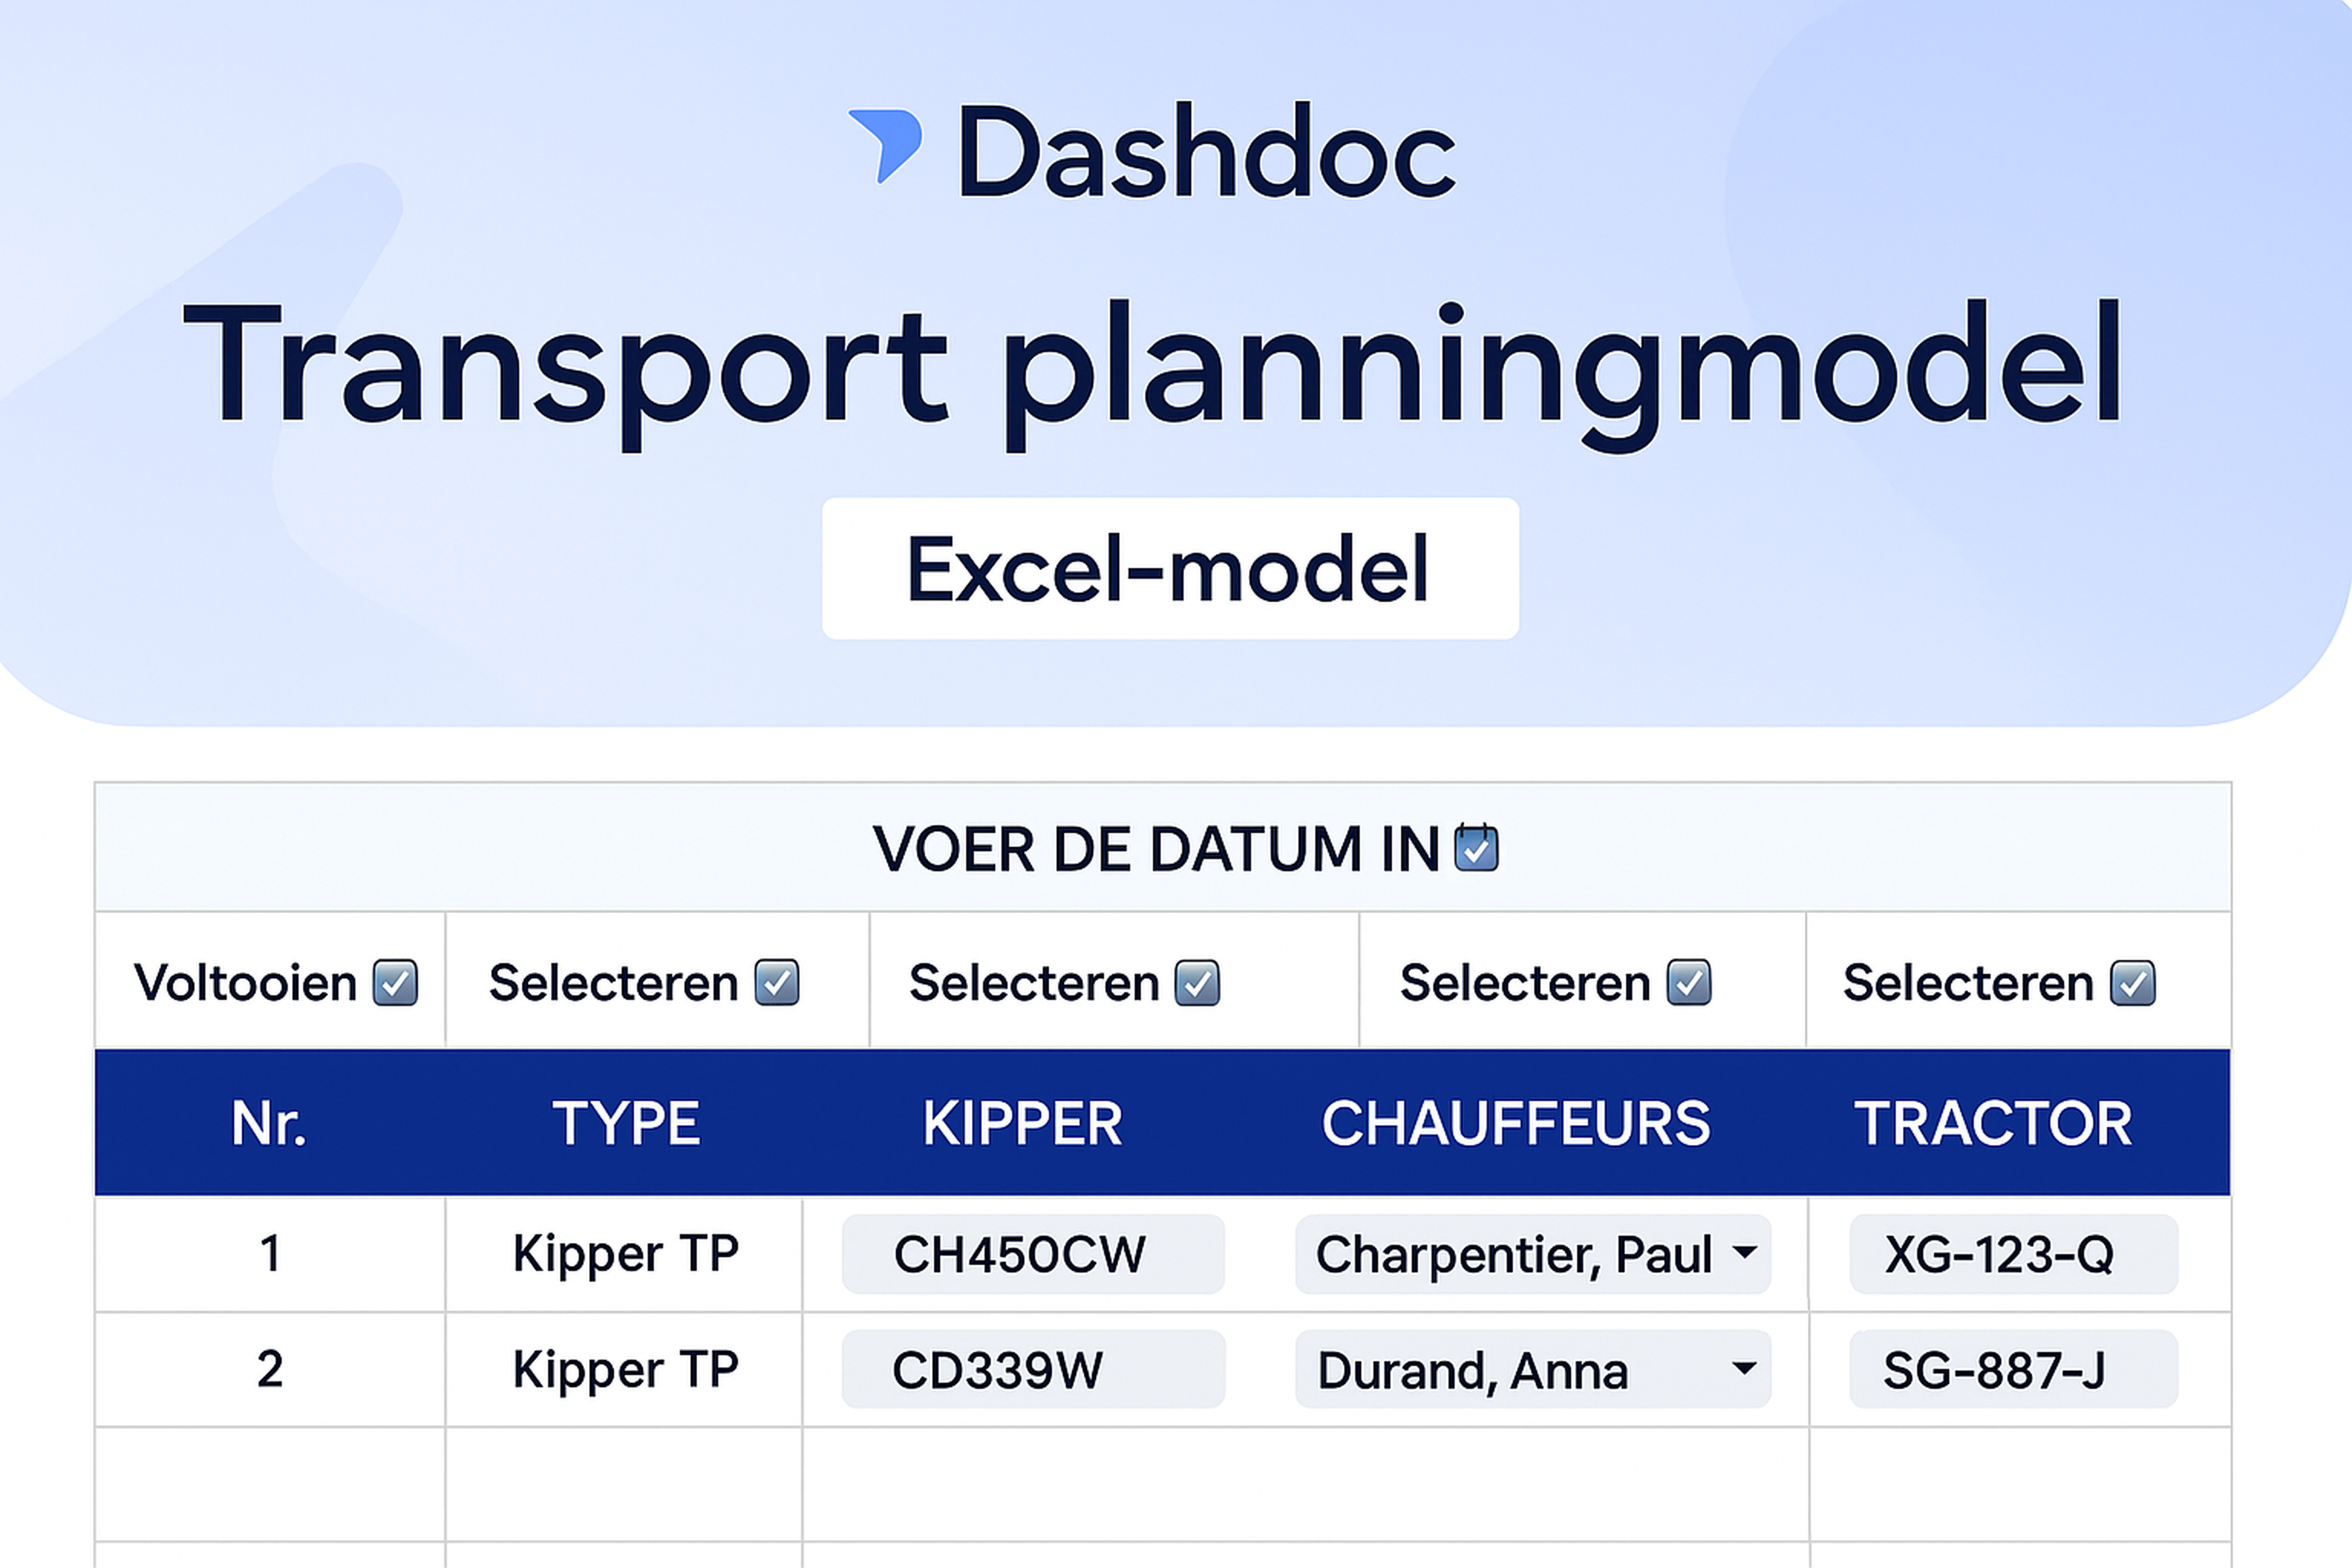Select the CD339W kipper field

1033,1369
